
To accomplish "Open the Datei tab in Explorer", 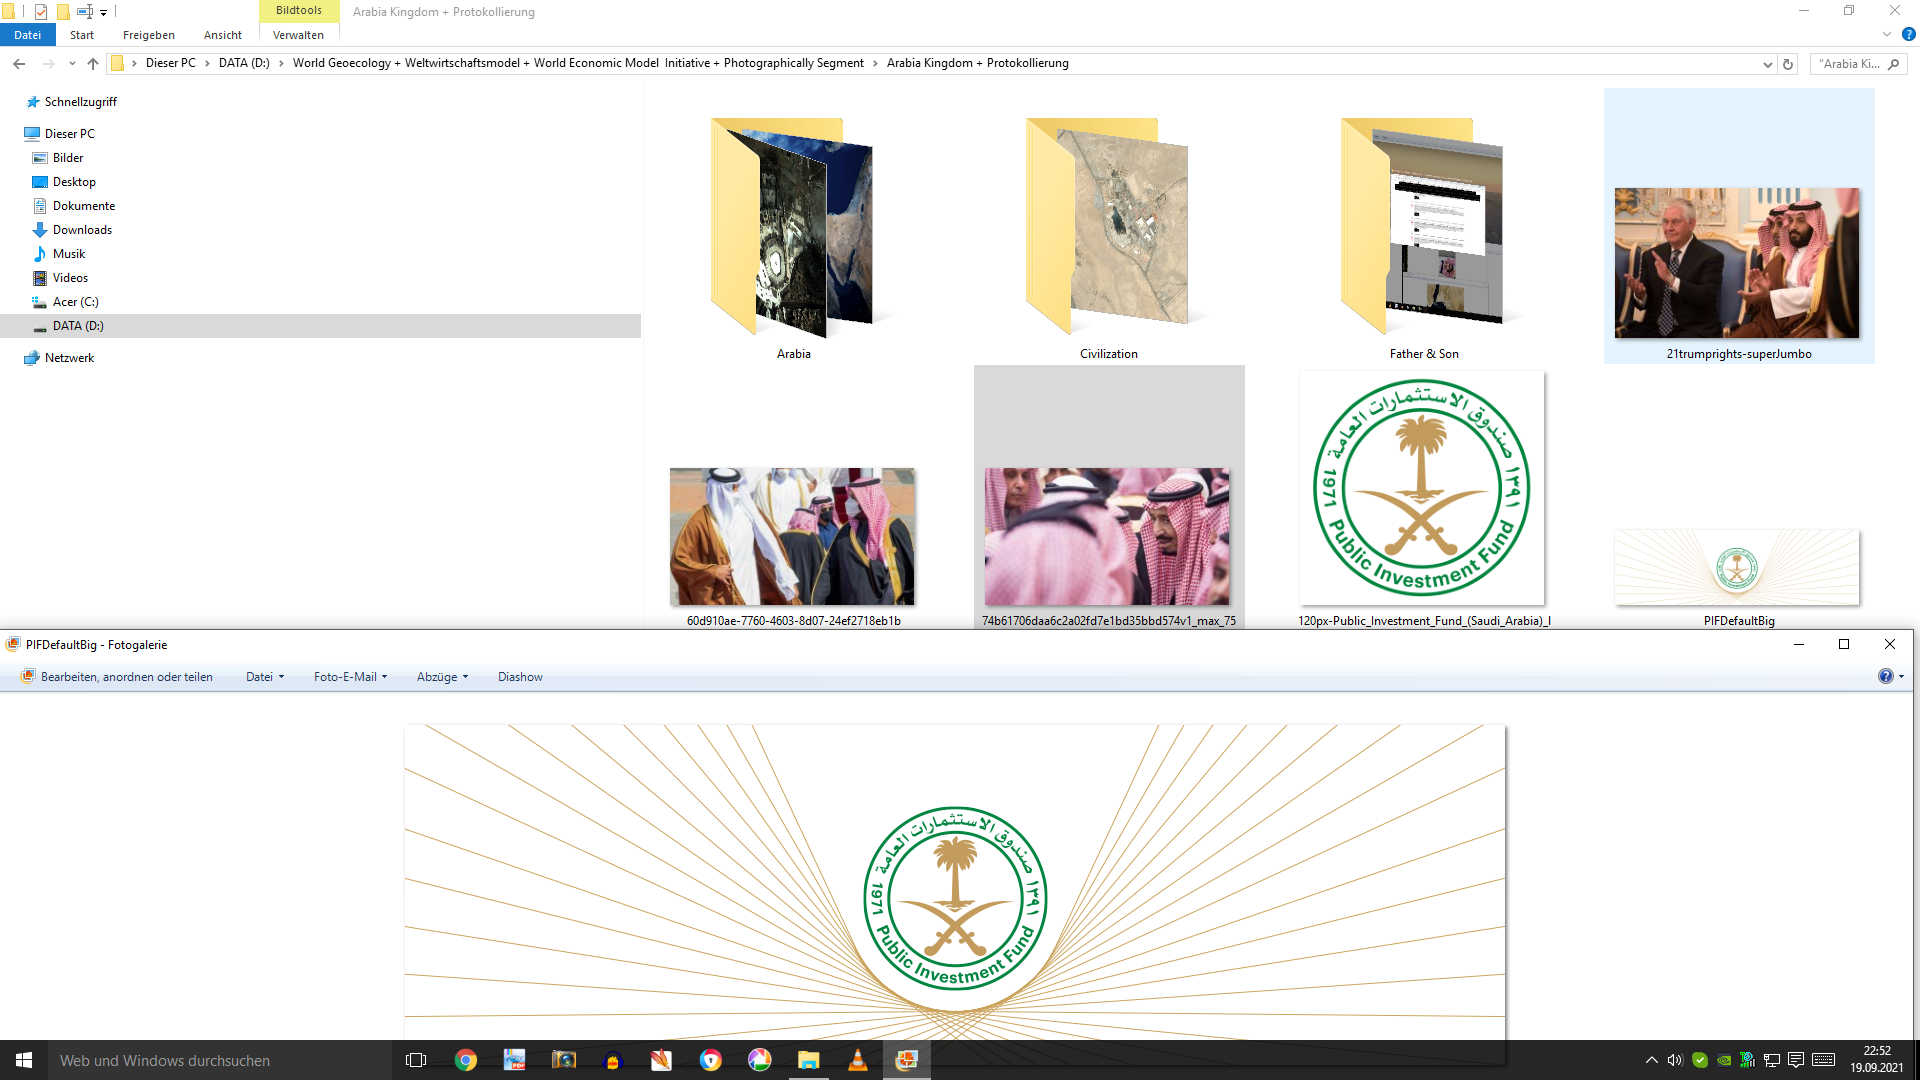I will click(28, 35).
